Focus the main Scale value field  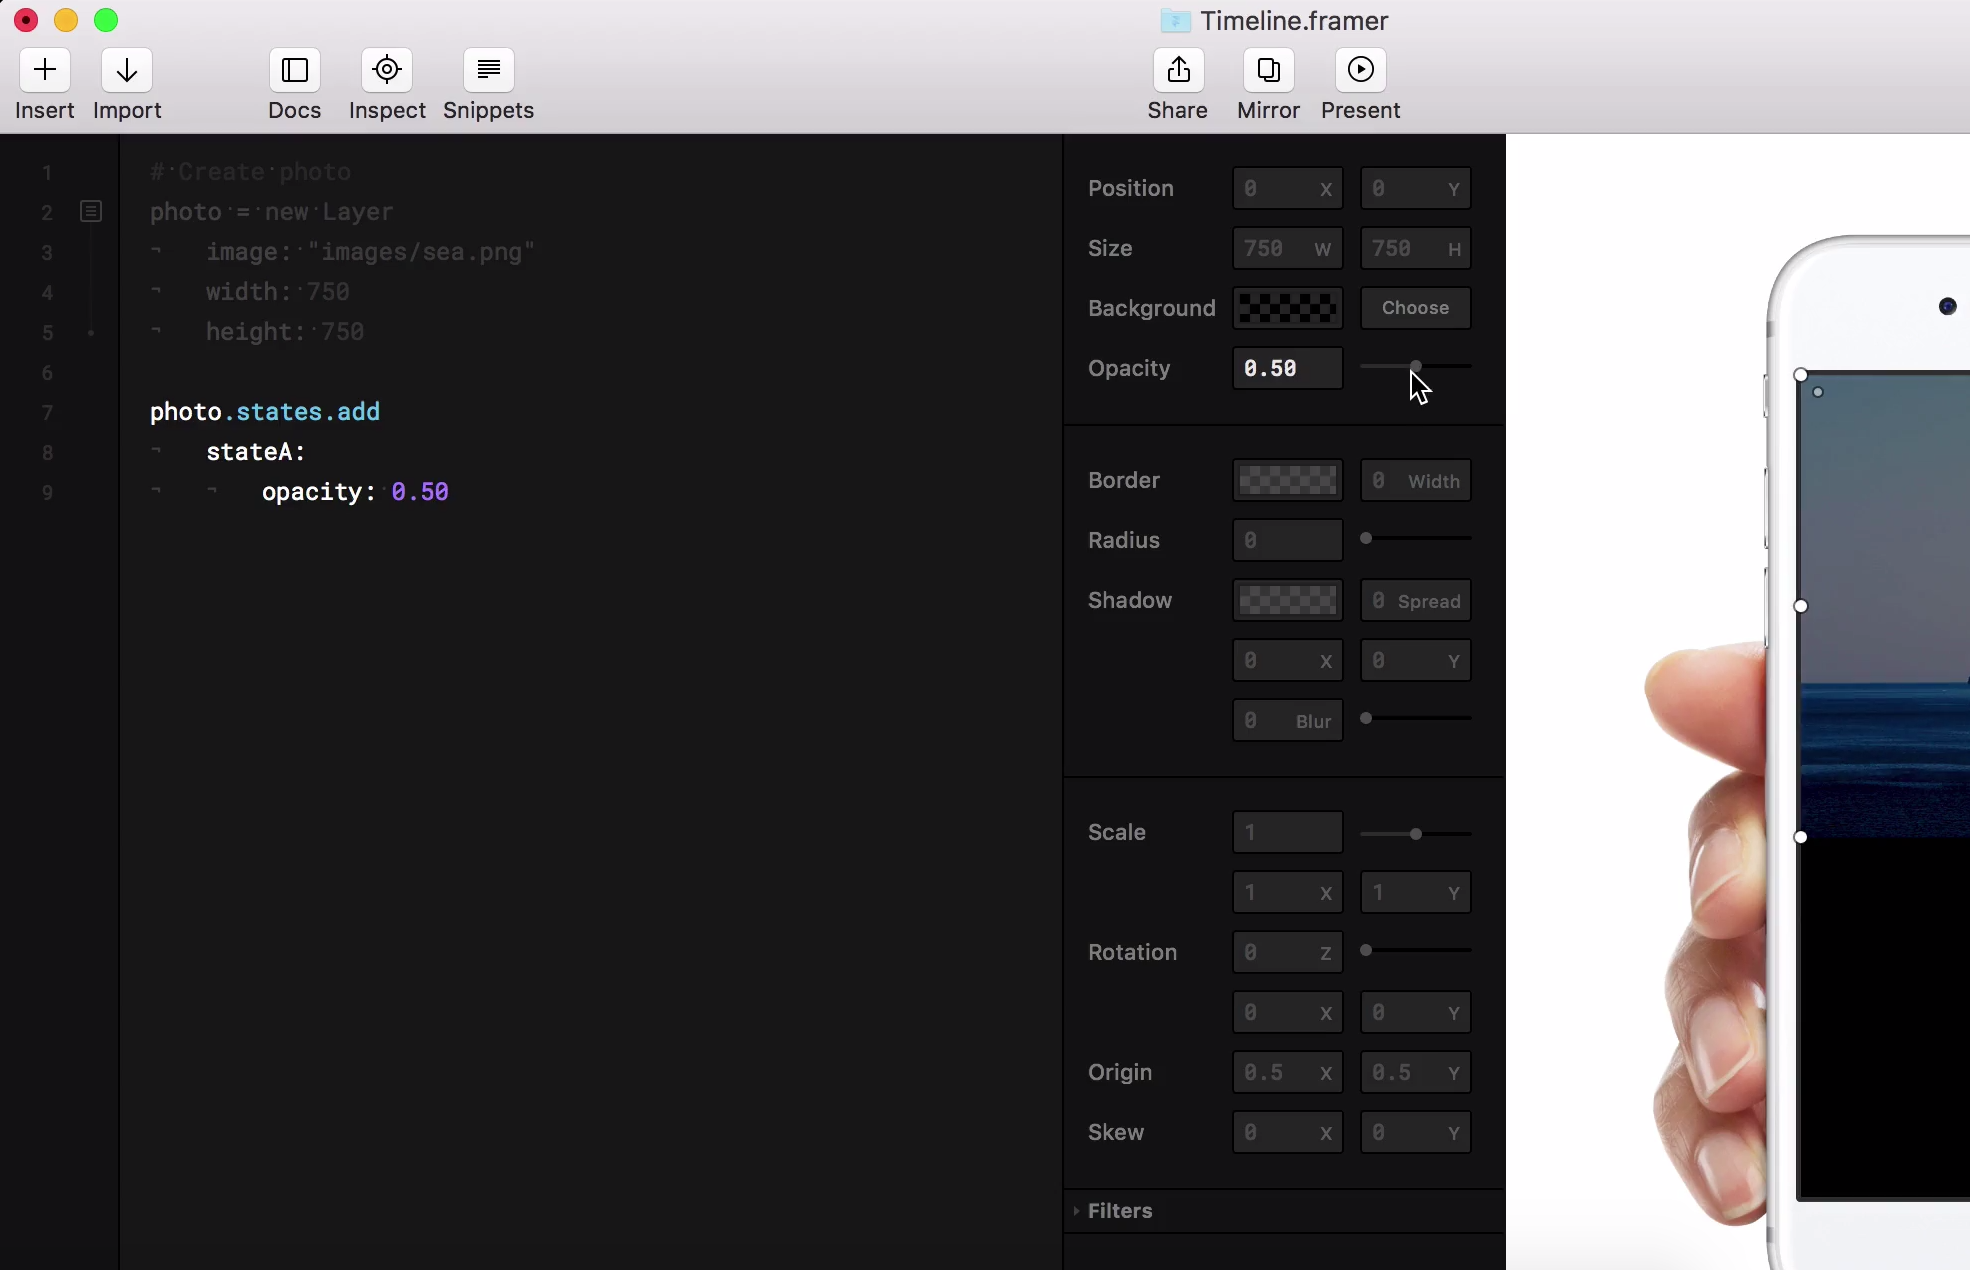click(x=1288, y=832)
